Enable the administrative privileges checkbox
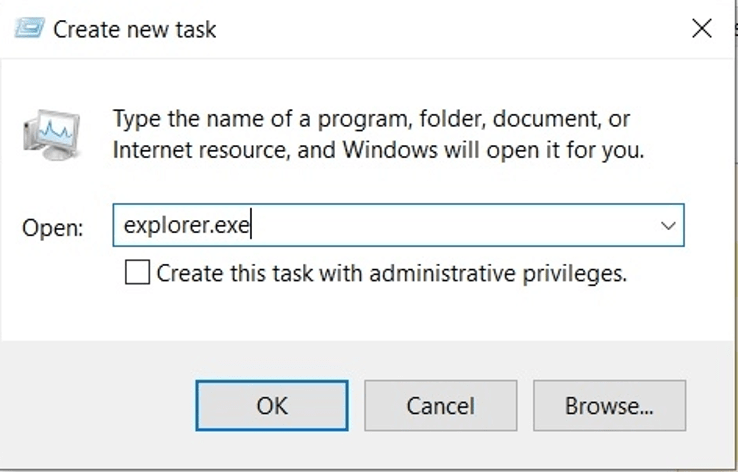Viewport: 738px width, 472px height. 137,272
